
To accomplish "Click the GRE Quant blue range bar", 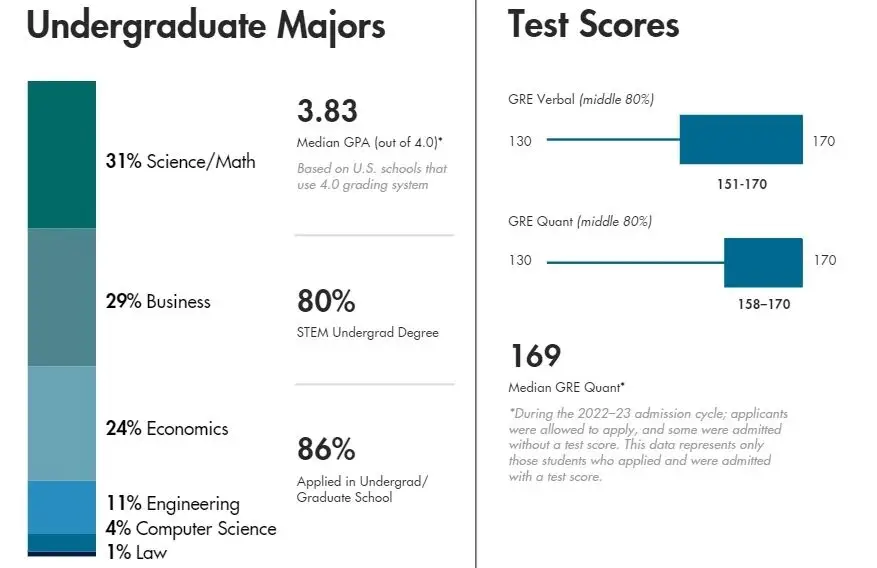I will (762, 262).
